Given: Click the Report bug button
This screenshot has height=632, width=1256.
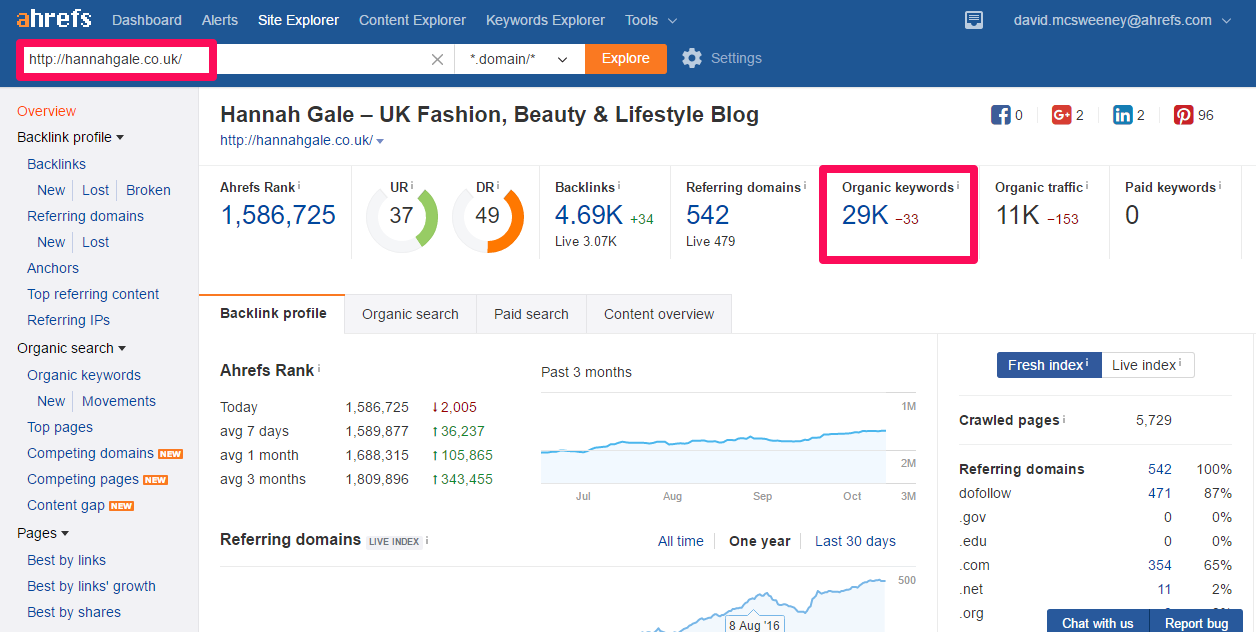Looking at the screenshot, I should (x=1197, y=622).
